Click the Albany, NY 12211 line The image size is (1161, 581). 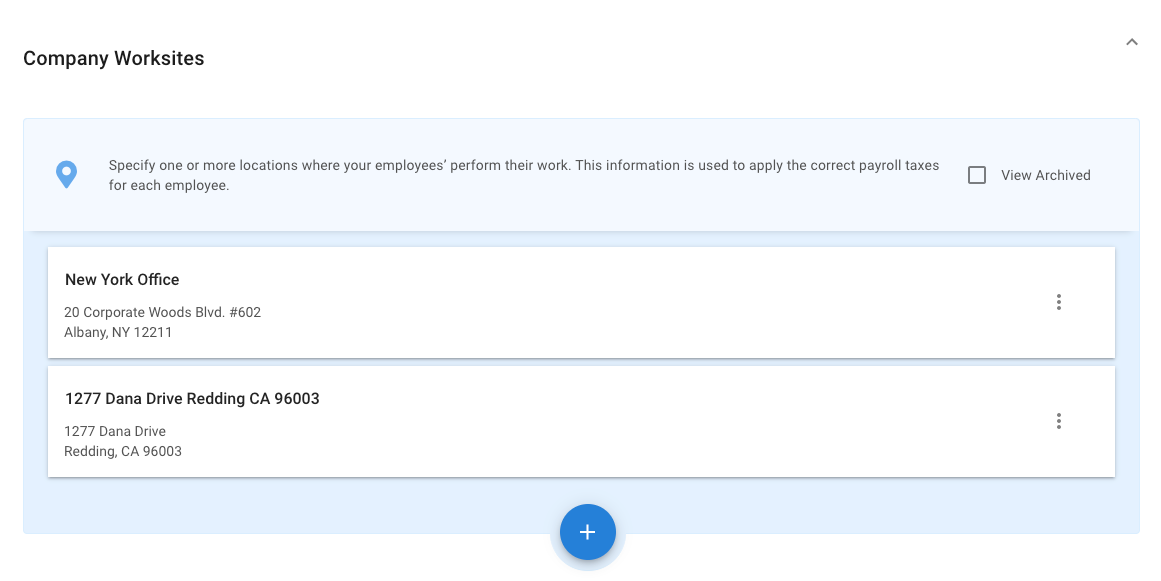[x=118, y=332]
